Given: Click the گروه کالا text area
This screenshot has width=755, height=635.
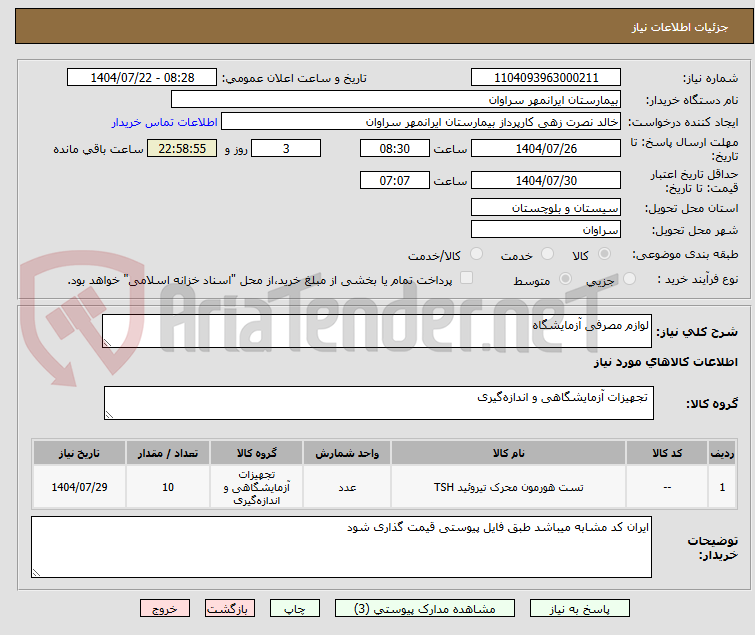Looking at the screenshot, I should (378, 403).
